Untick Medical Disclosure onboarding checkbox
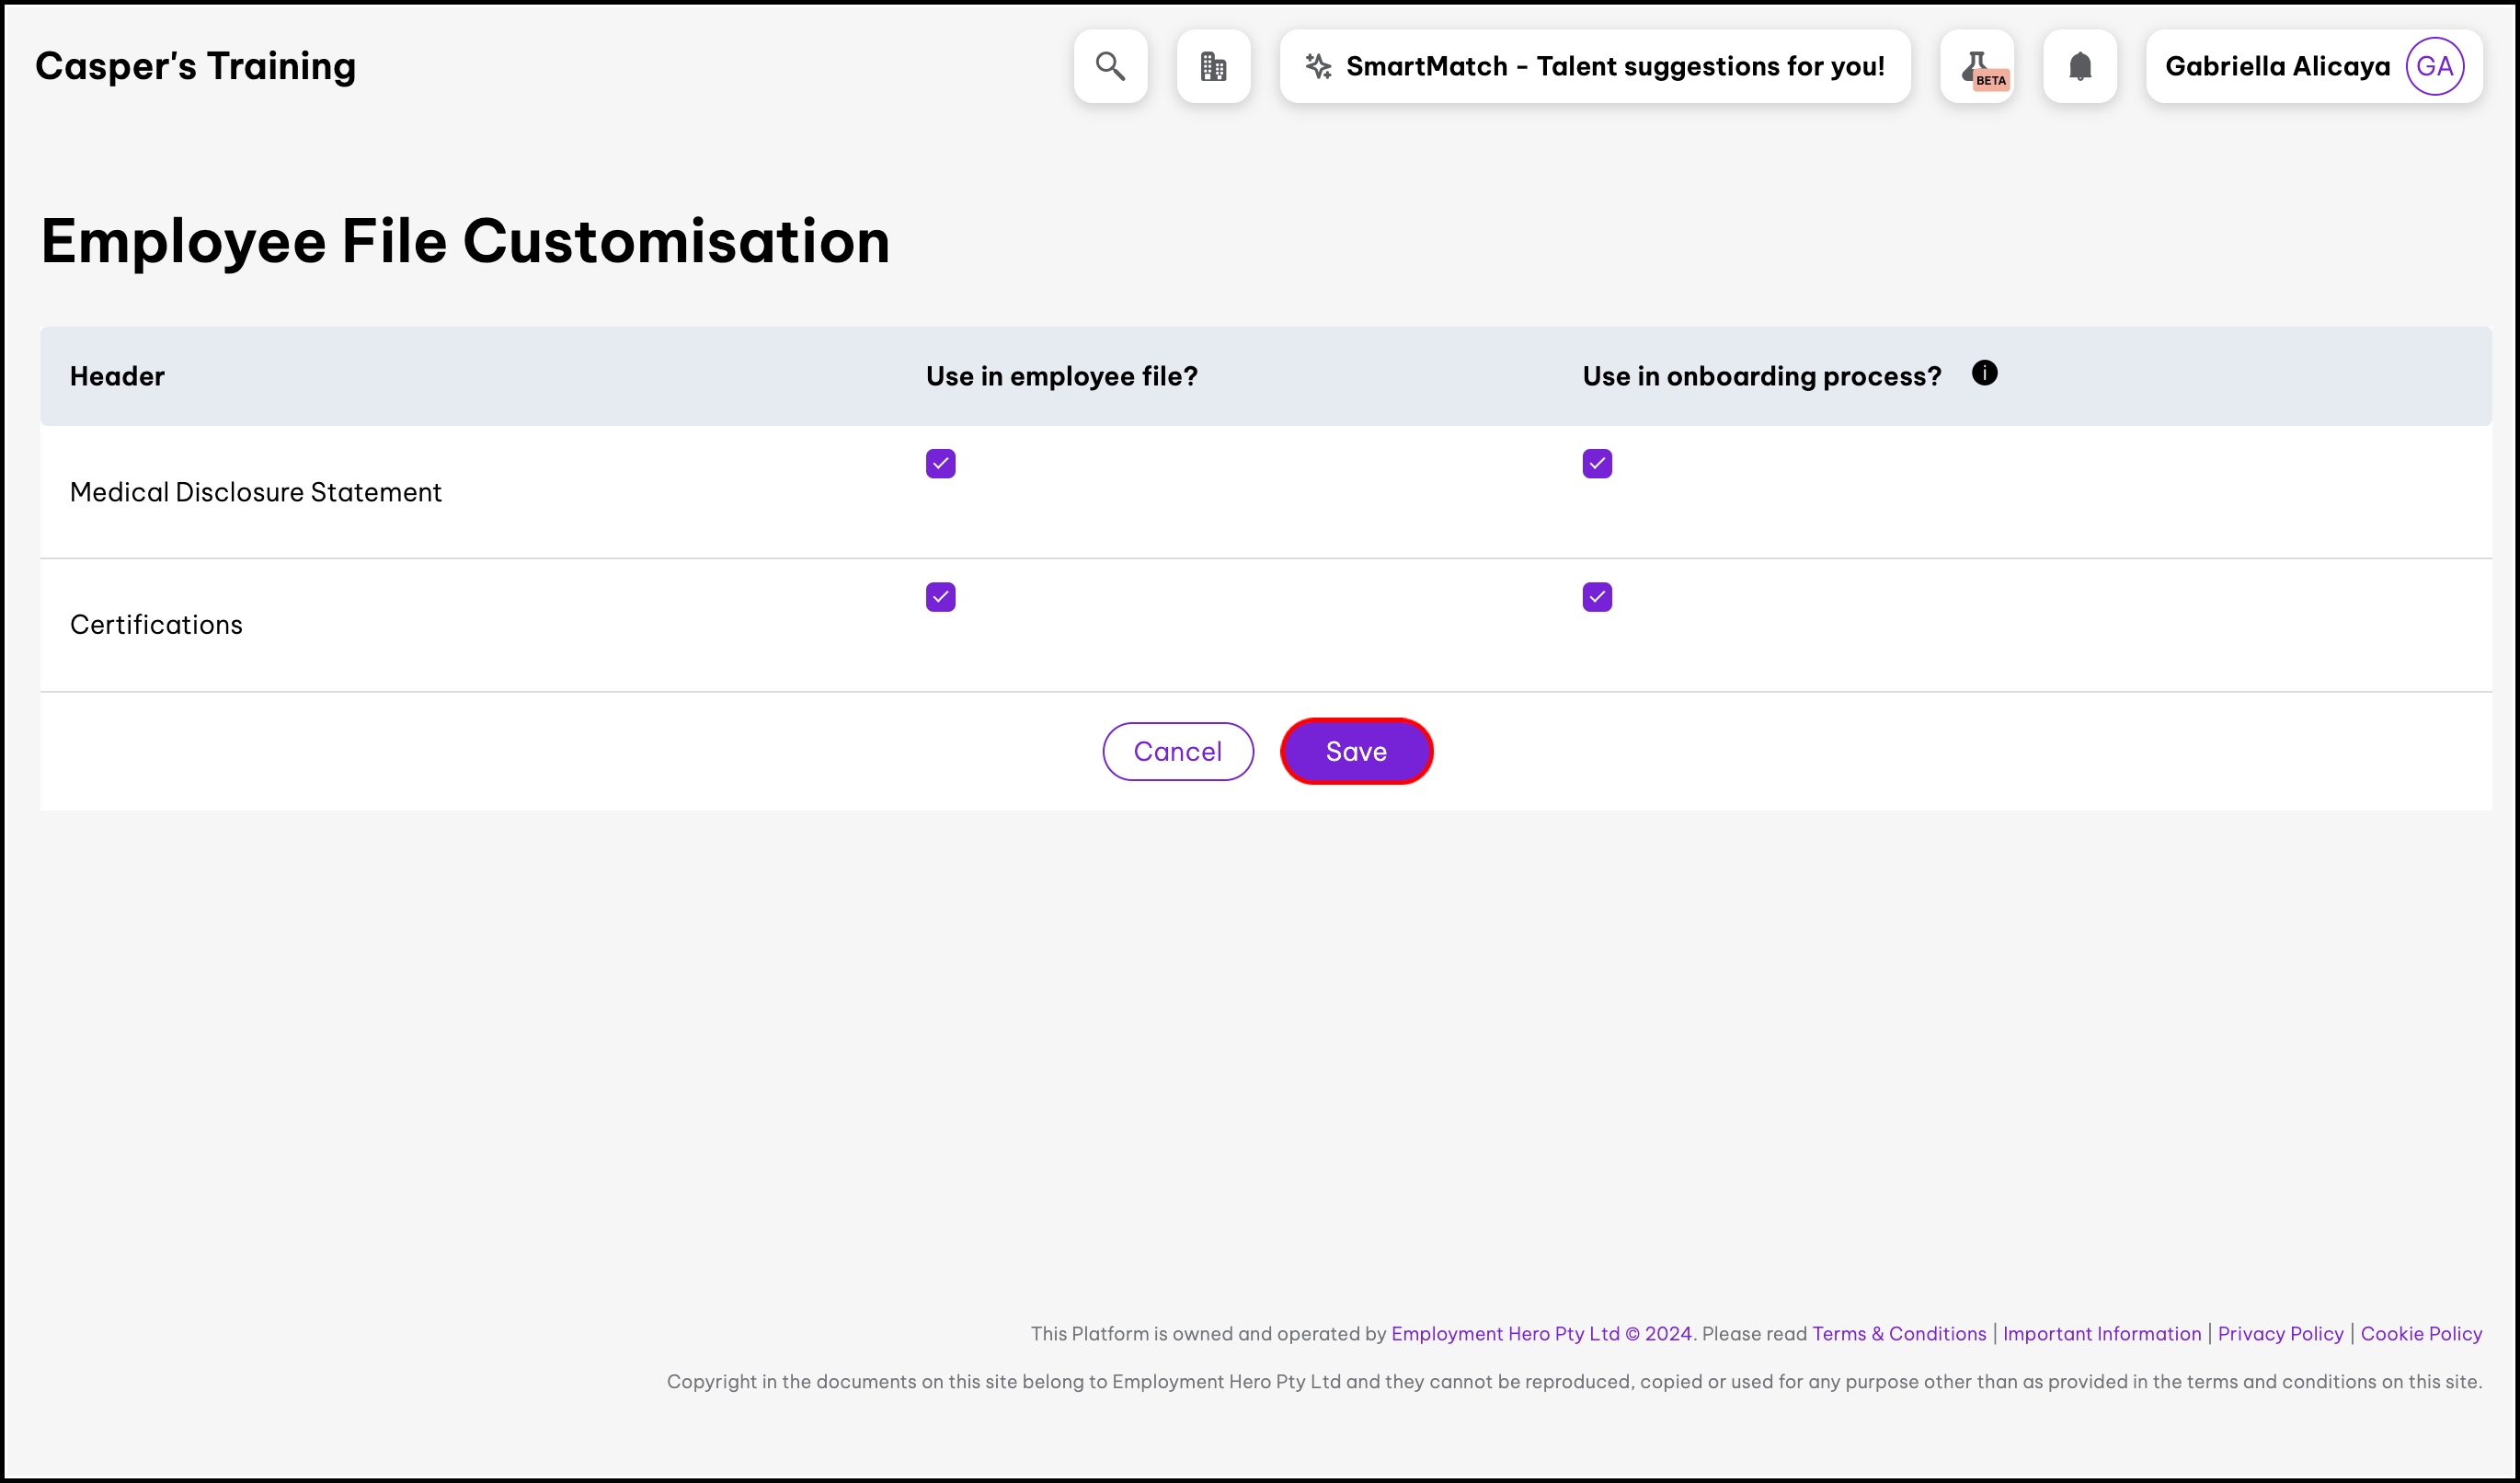The image size is (2520, 1483). point(1597,463)
